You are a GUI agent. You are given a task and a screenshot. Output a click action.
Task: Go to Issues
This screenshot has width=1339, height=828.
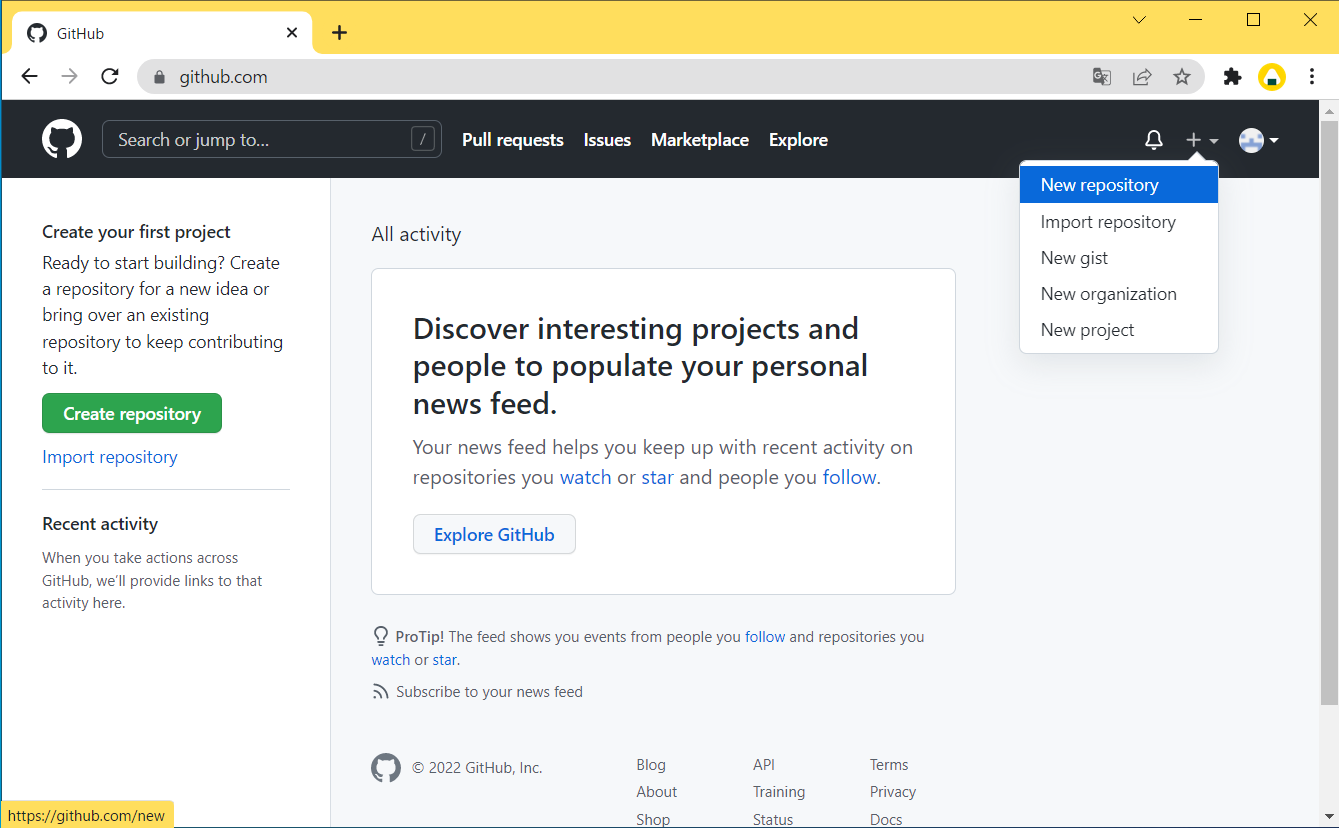(607, 140)
